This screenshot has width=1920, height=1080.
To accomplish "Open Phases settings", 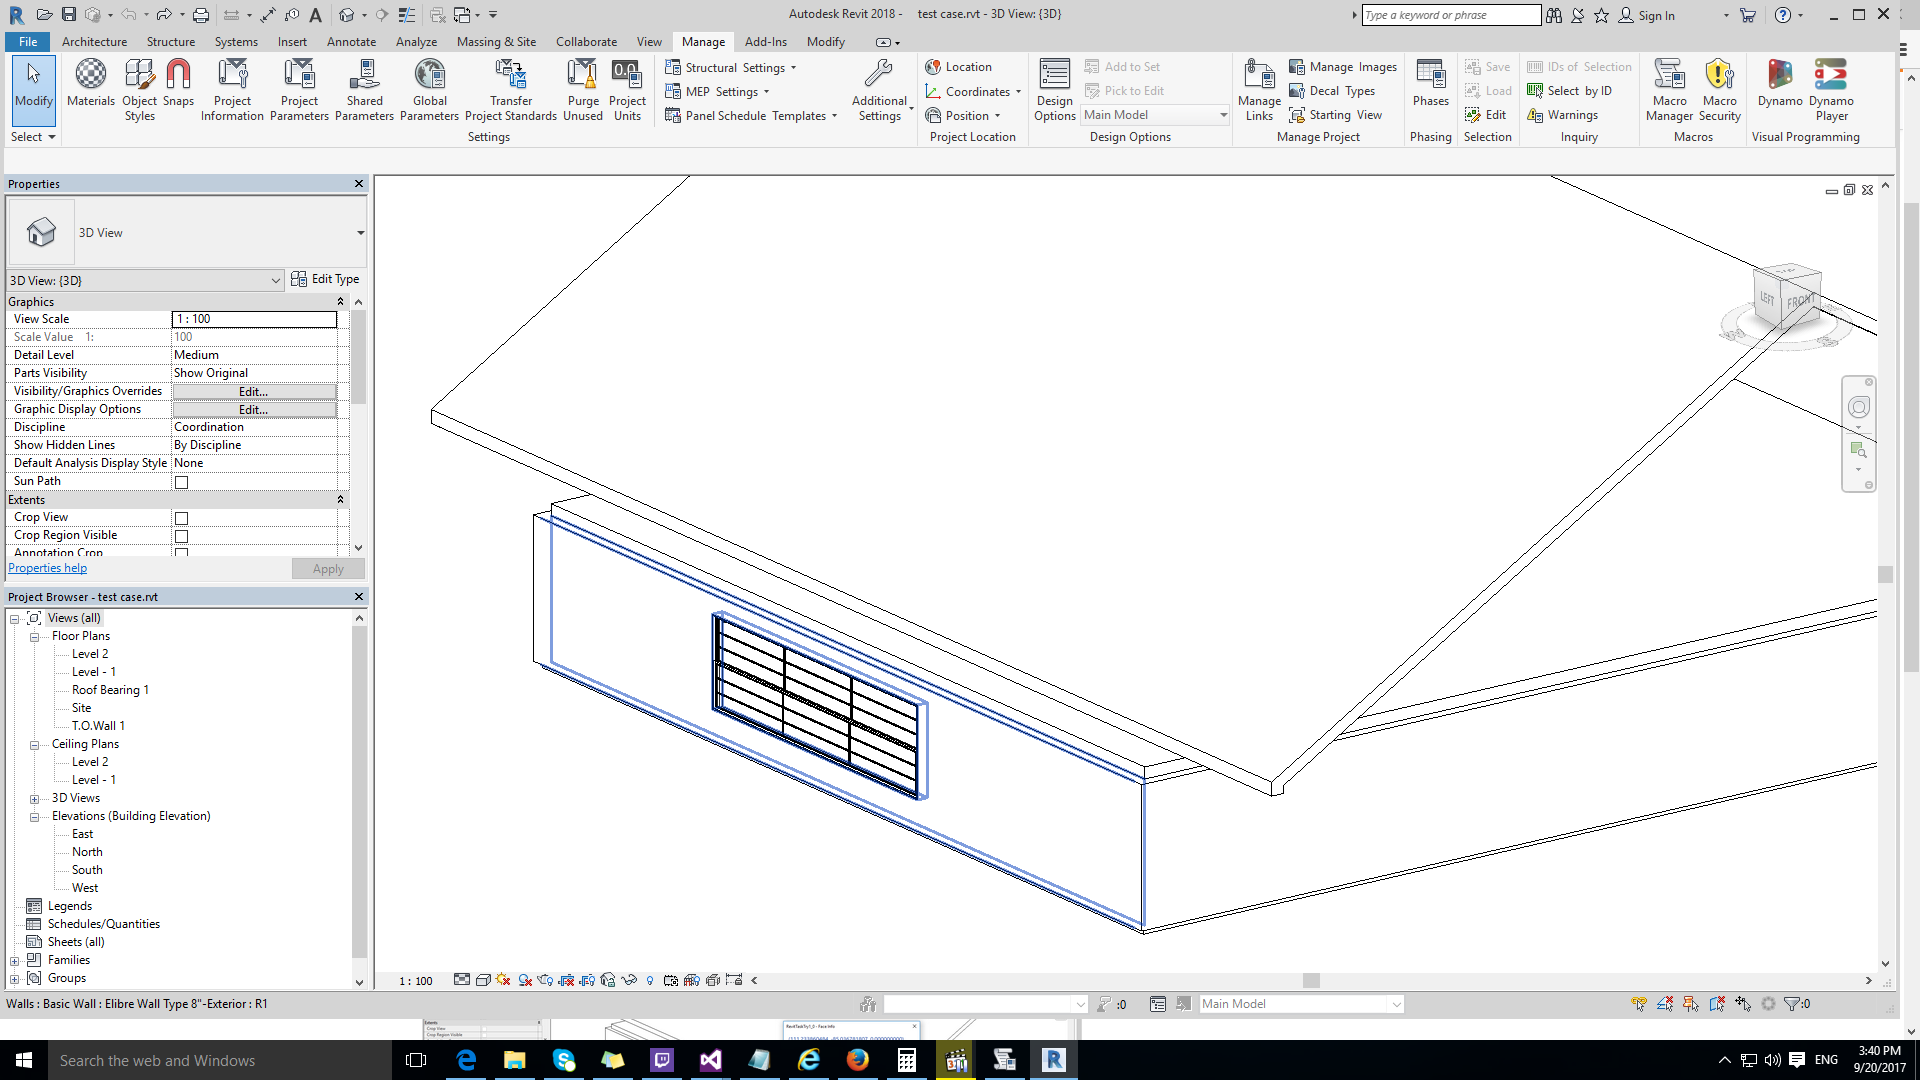I will point(1430,83).
